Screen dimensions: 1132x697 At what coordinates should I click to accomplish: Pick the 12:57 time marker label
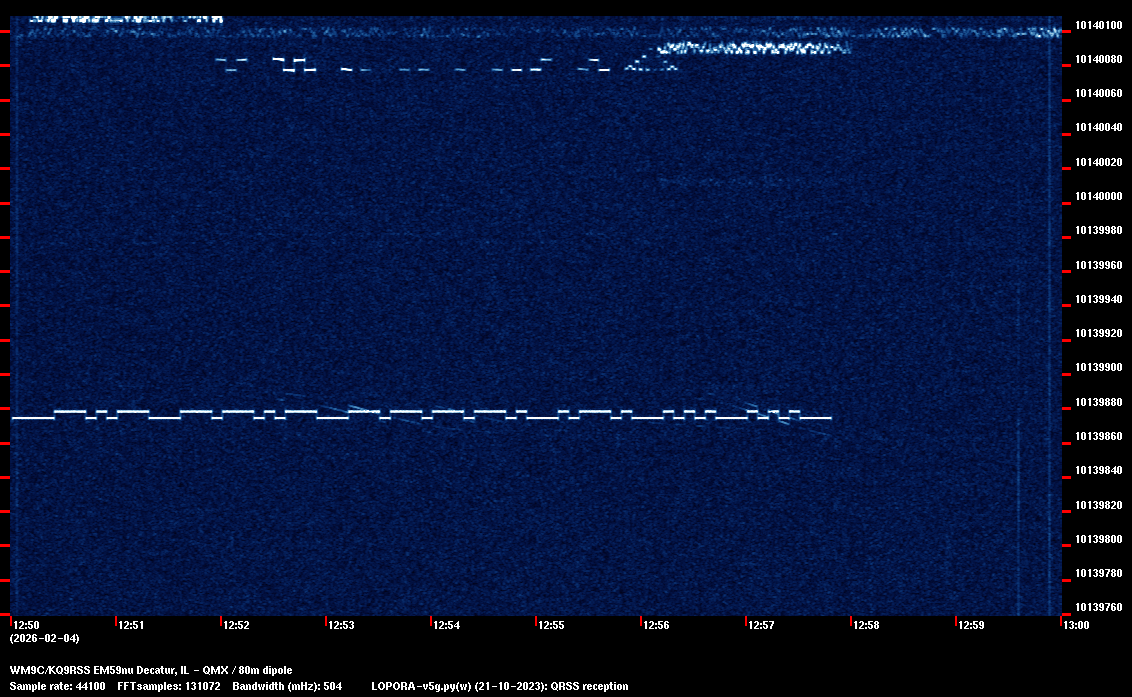(761, 625)
